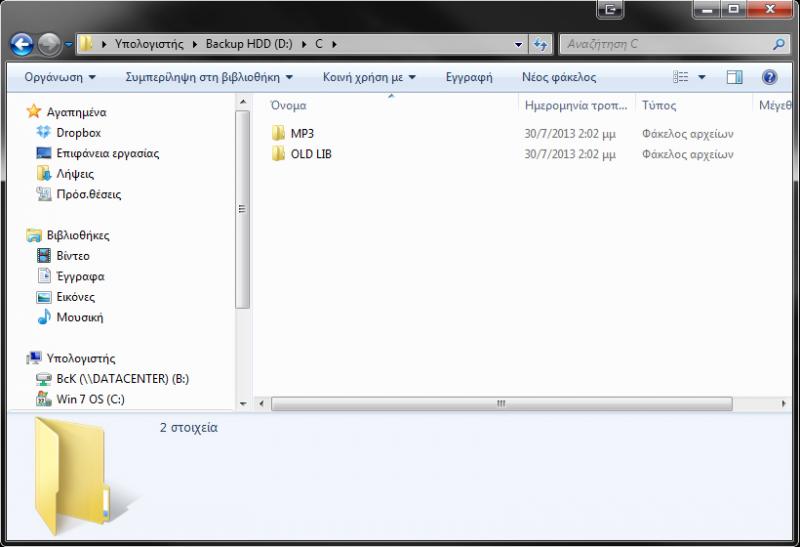Change view using the view icon
Image resolution: width=800 pixels, height=547 pixels.
pyautogui.click(x=681, y=77)
